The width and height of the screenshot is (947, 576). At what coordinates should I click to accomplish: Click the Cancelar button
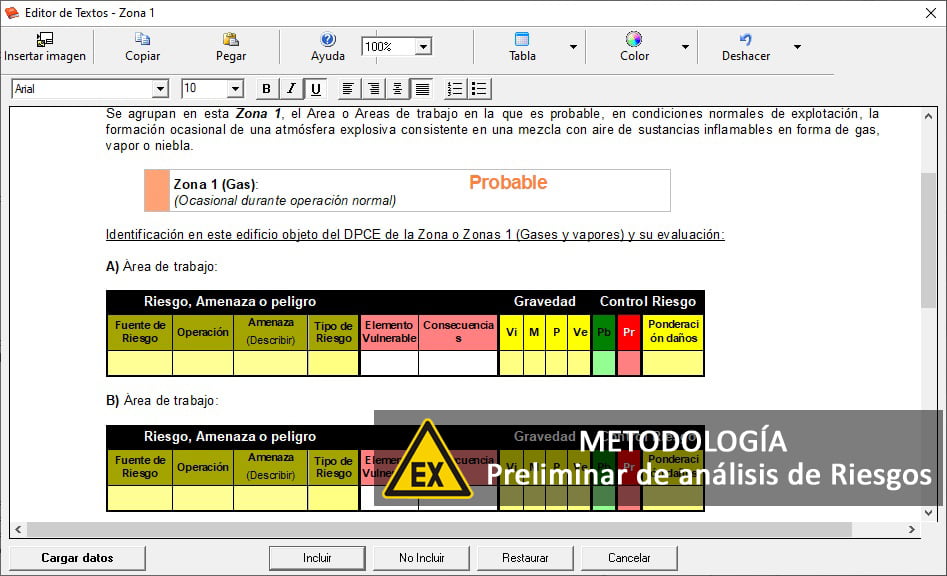point(629,558)
